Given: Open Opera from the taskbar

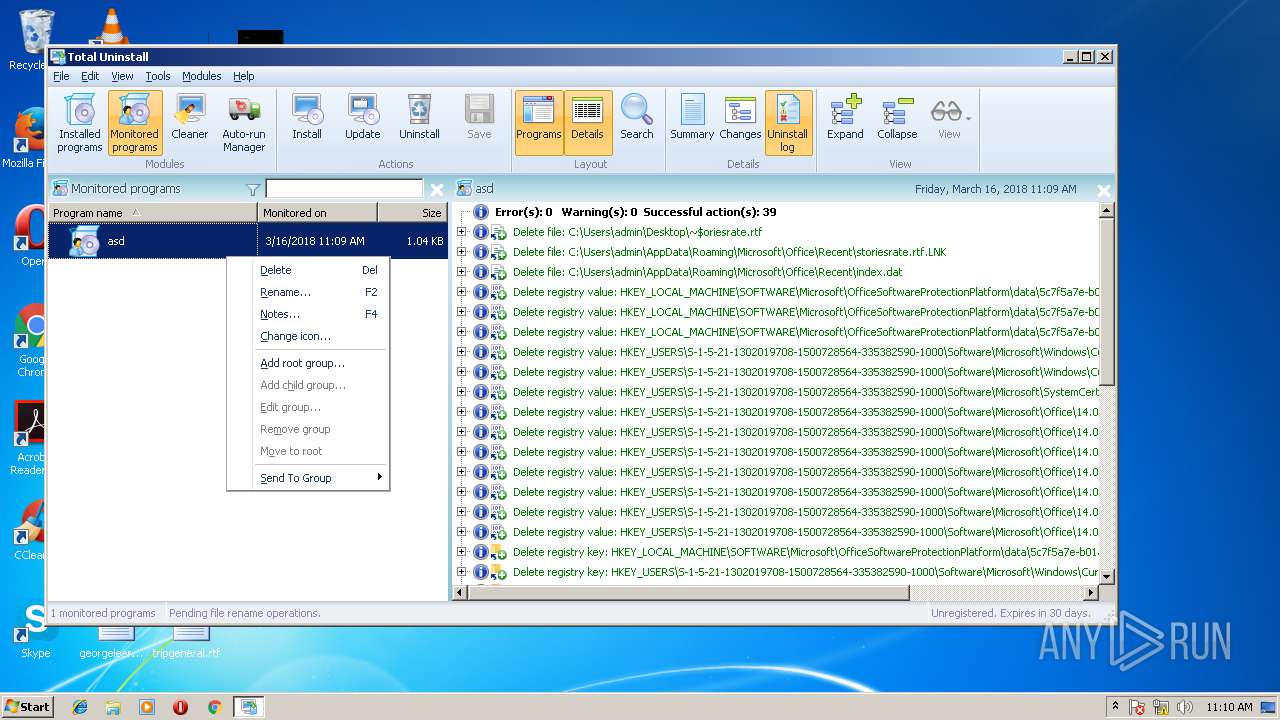Looking at the screenshot, I should [180, 707].
